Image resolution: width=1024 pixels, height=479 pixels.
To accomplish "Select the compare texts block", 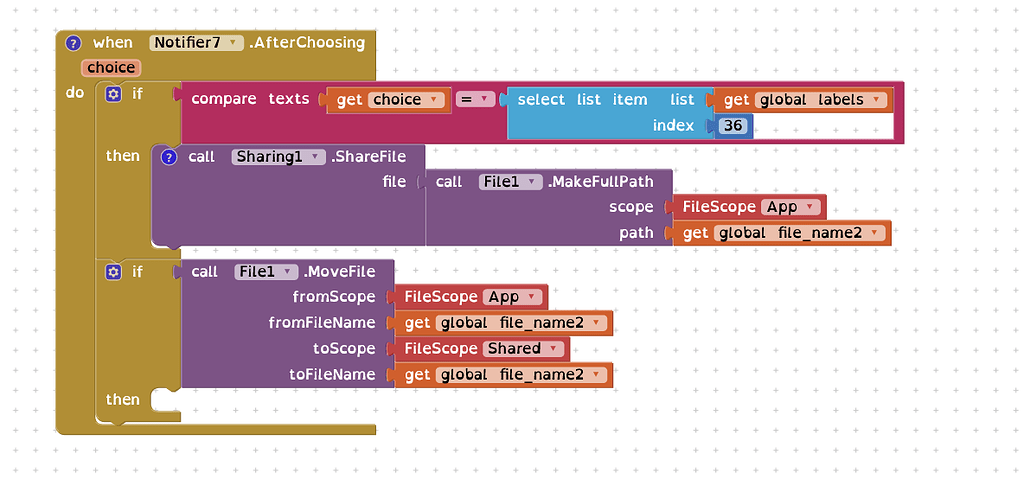I will (x=249, y=100).
